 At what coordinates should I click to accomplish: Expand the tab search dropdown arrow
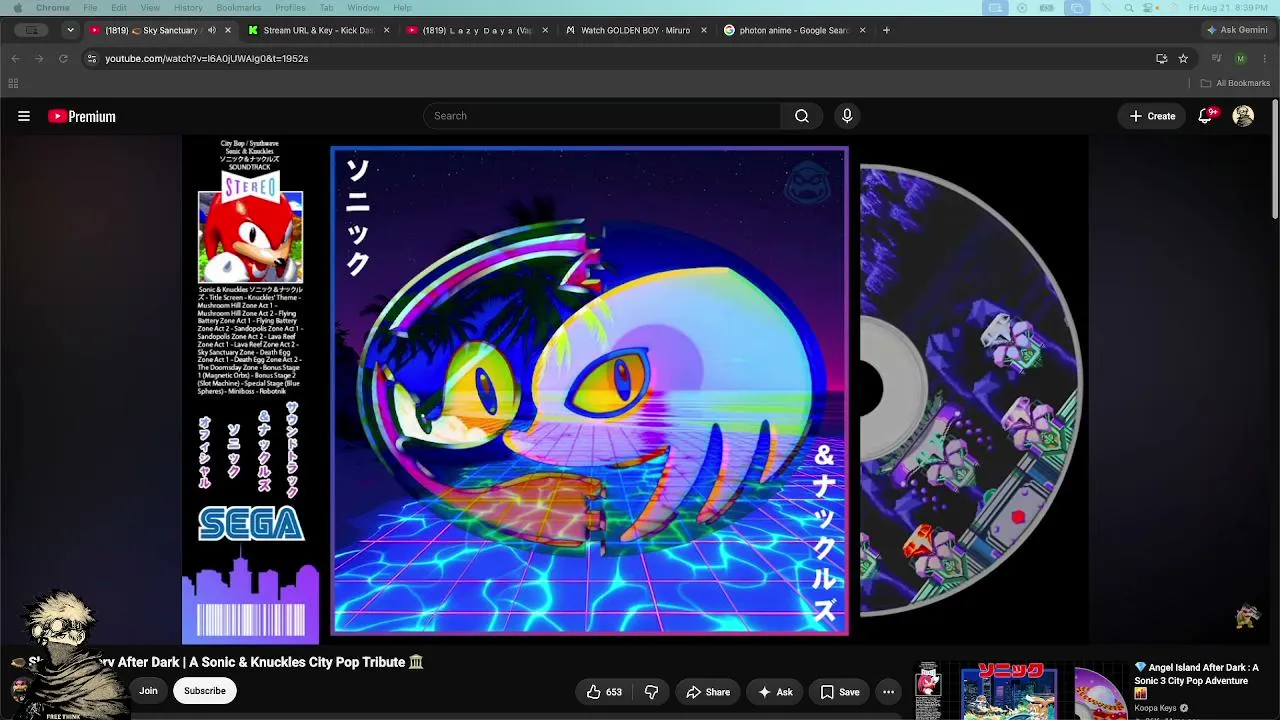tap(70, 30)
